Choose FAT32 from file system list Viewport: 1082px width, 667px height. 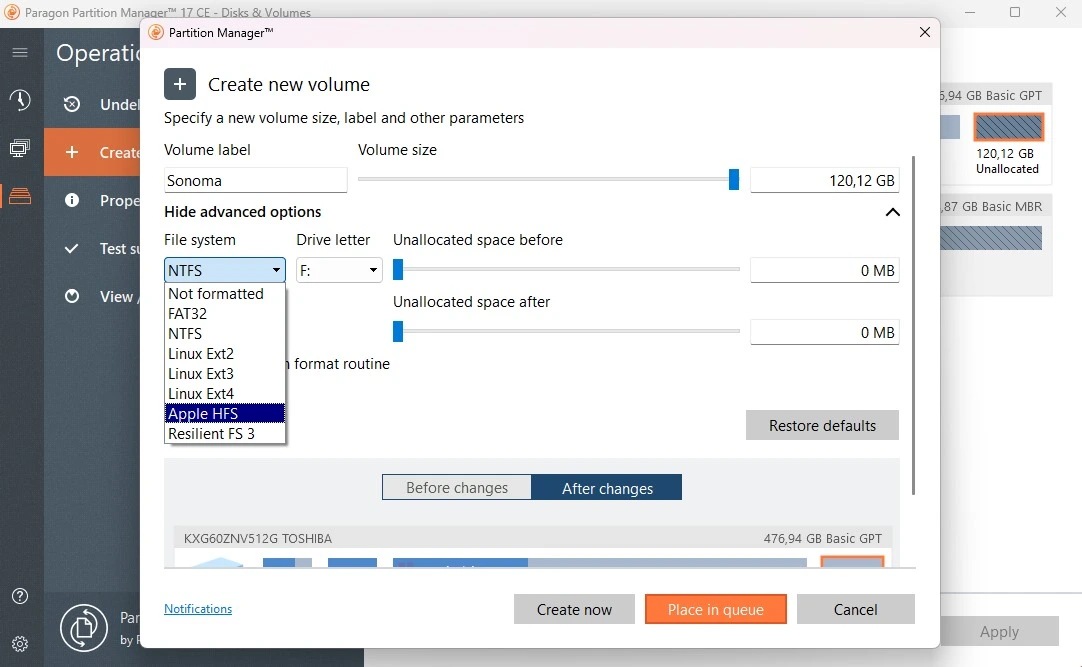click(224, 314)
